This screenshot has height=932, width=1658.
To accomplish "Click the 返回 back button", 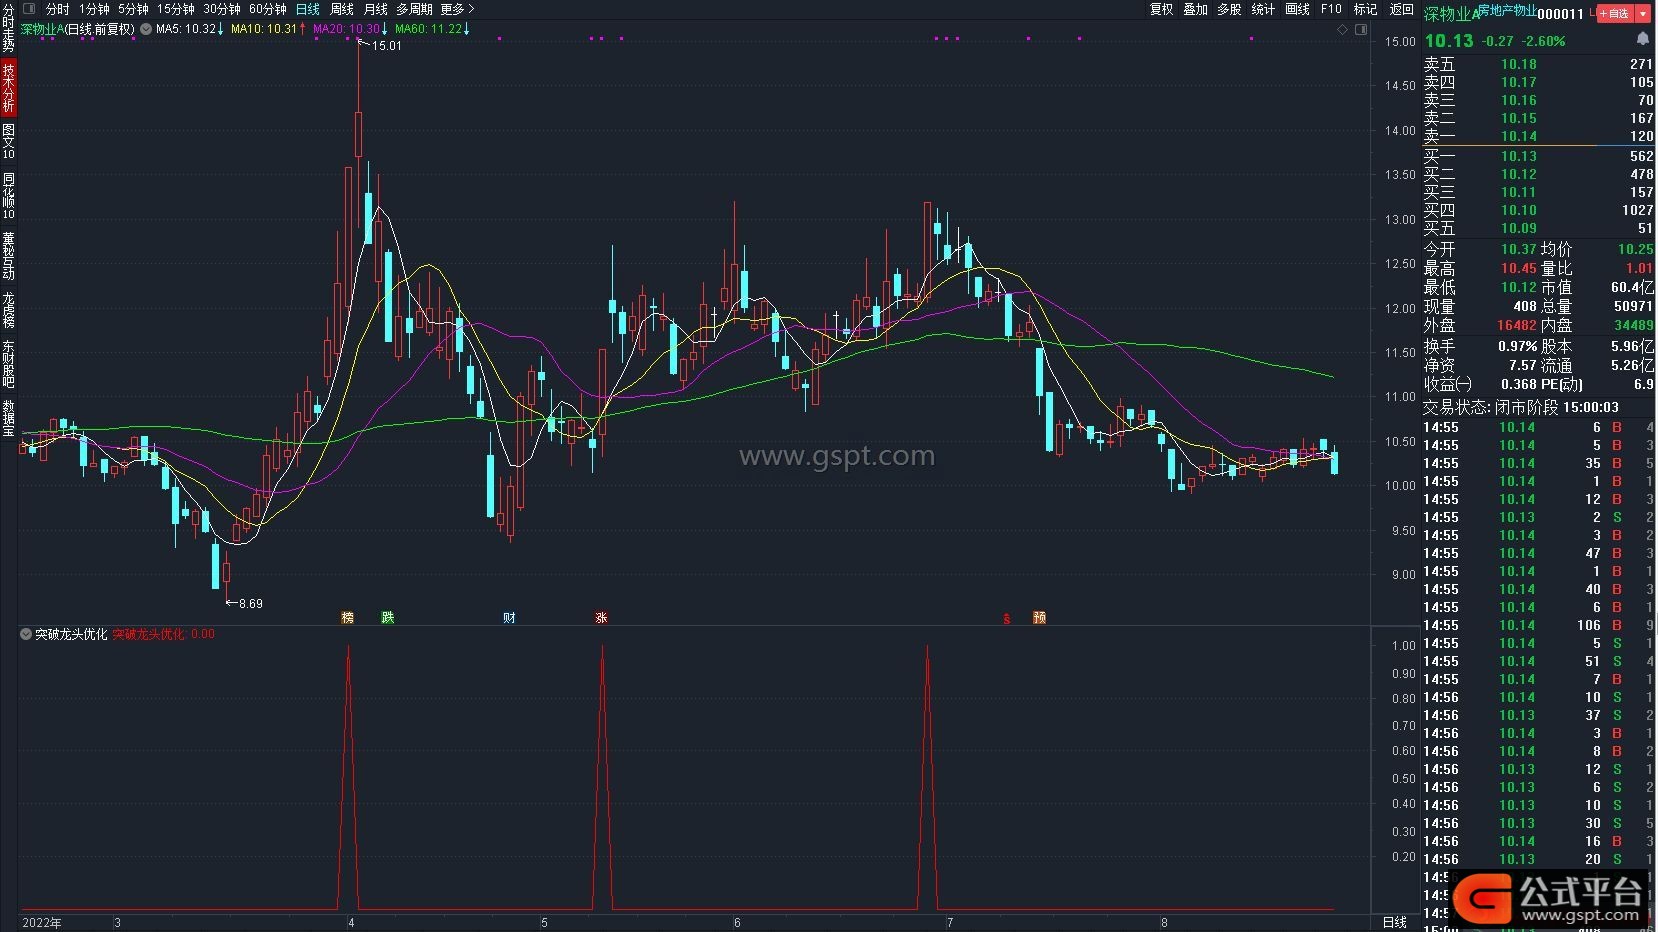I will coord(1401,9).
